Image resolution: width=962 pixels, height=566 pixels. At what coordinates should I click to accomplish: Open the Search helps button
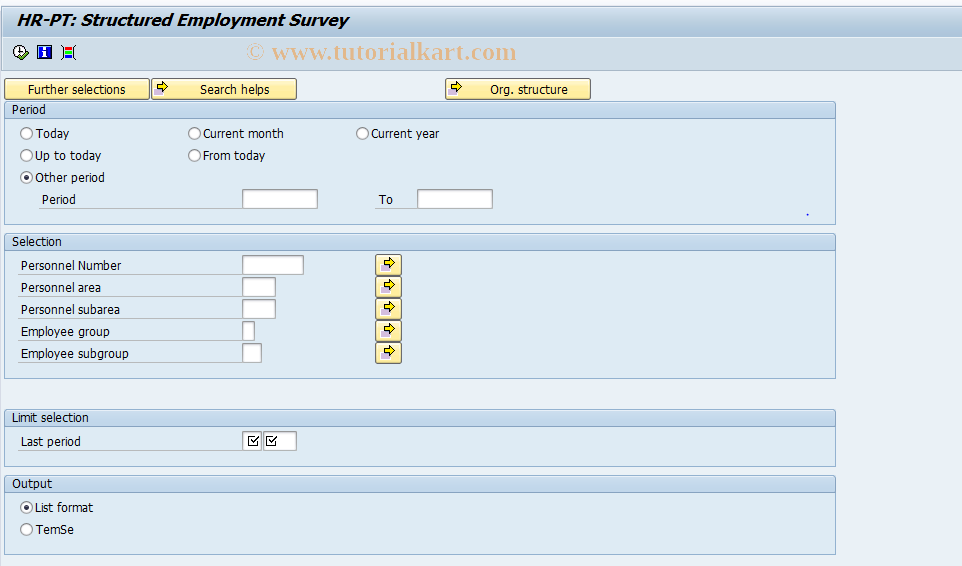[224, 89]
